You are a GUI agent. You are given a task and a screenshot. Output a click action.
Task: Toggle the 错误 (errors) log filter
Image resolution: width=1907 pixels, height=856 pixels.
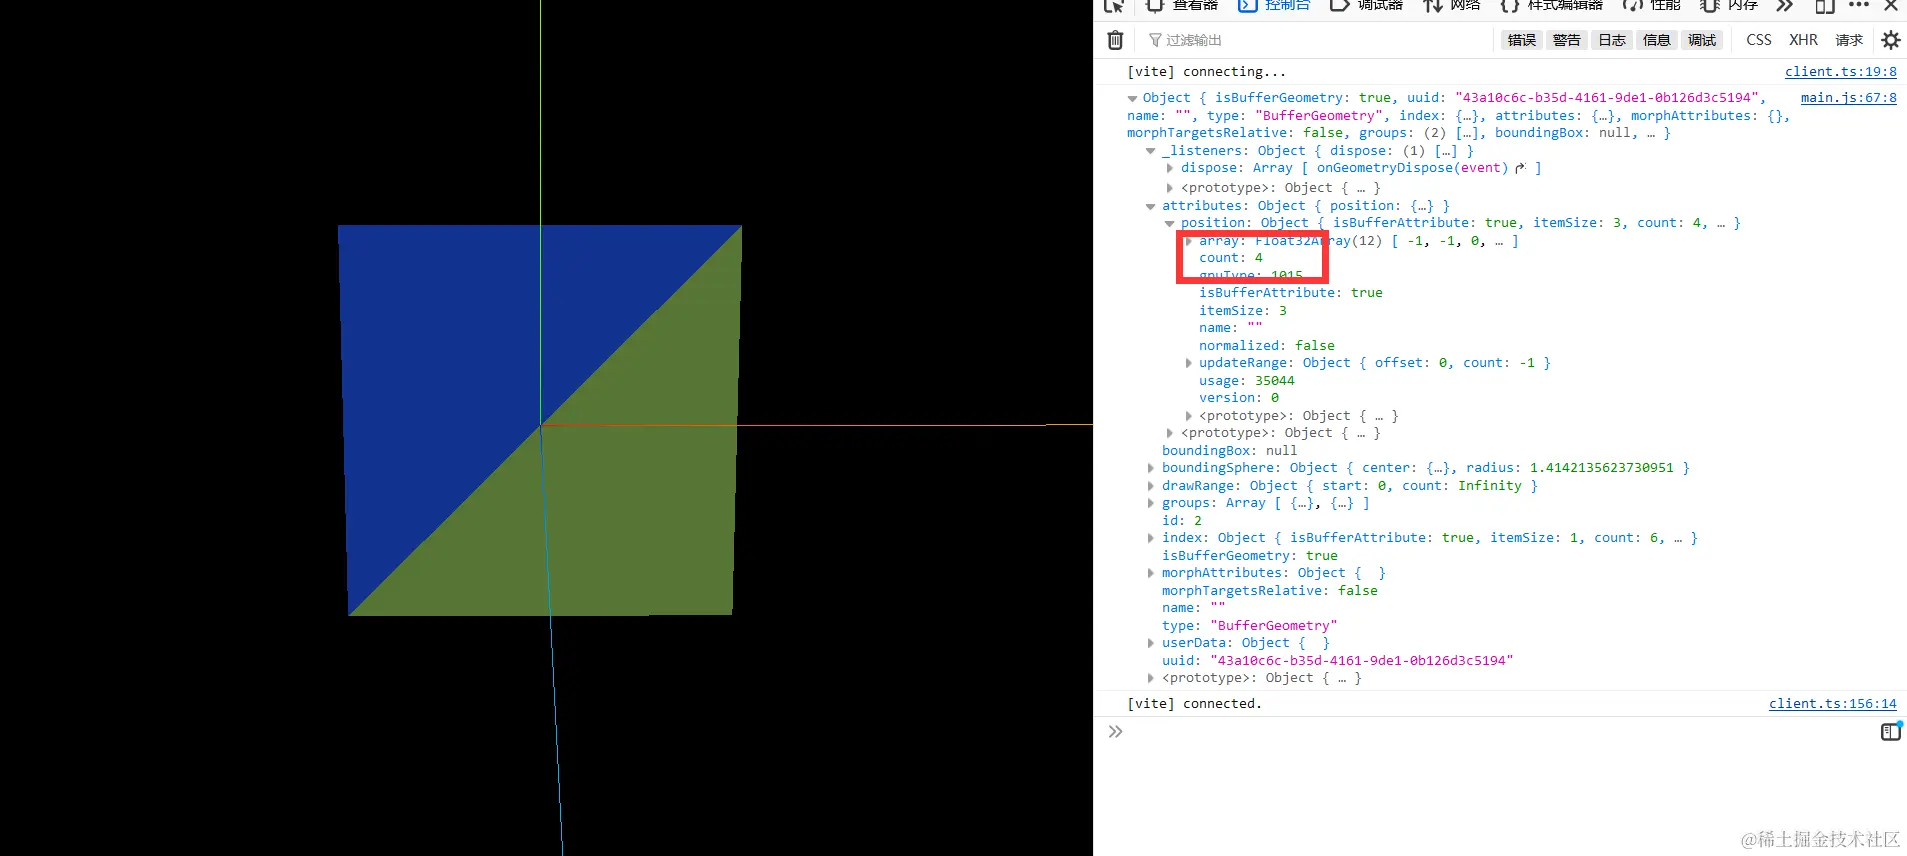(x=1521, y=40)
